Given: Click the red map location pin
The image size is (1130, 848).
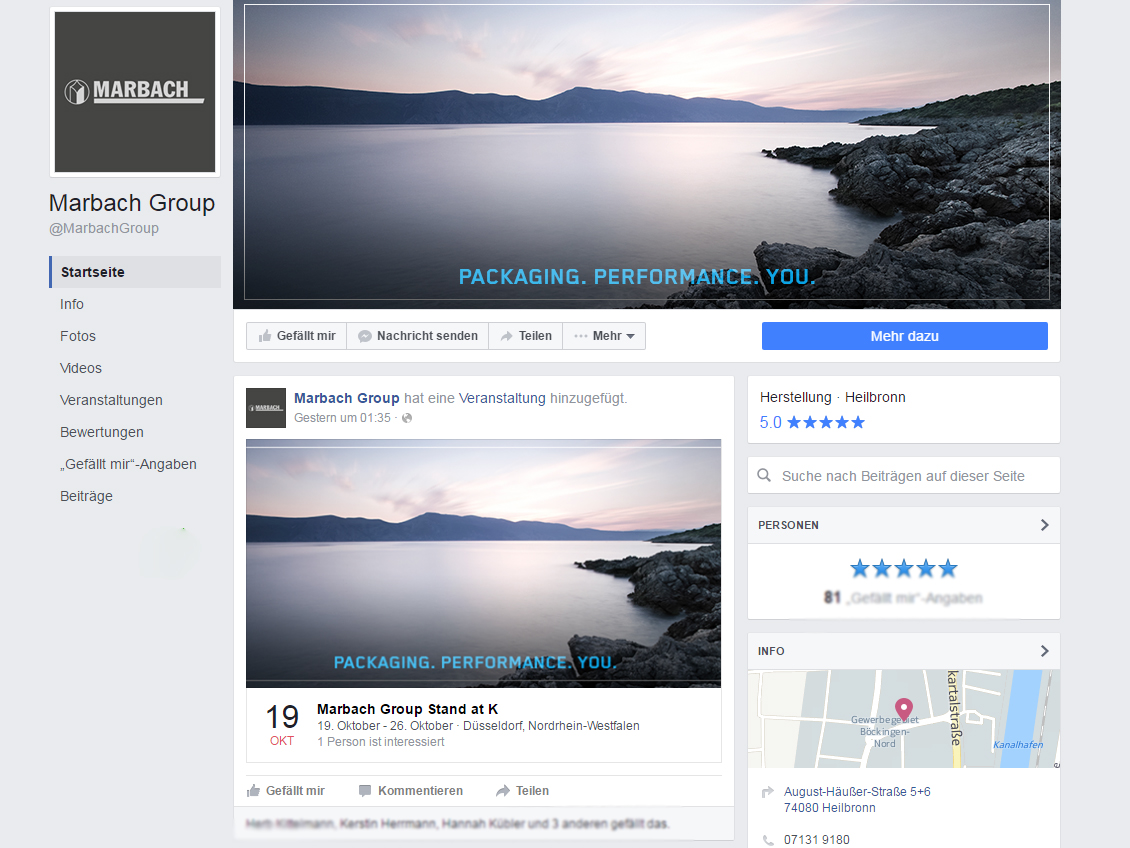Looking at the screenshot, I should coord(904,709).
